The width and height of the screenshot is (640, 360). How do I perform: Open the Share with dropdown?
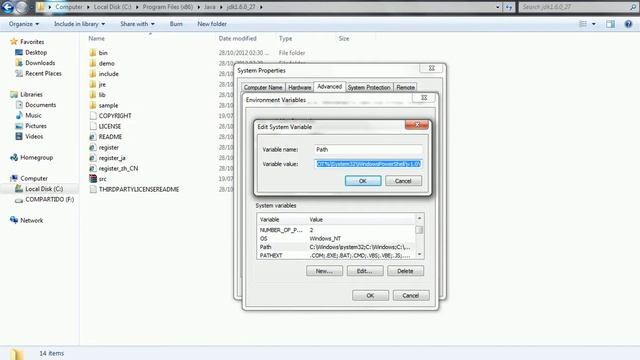click(137, 24)
